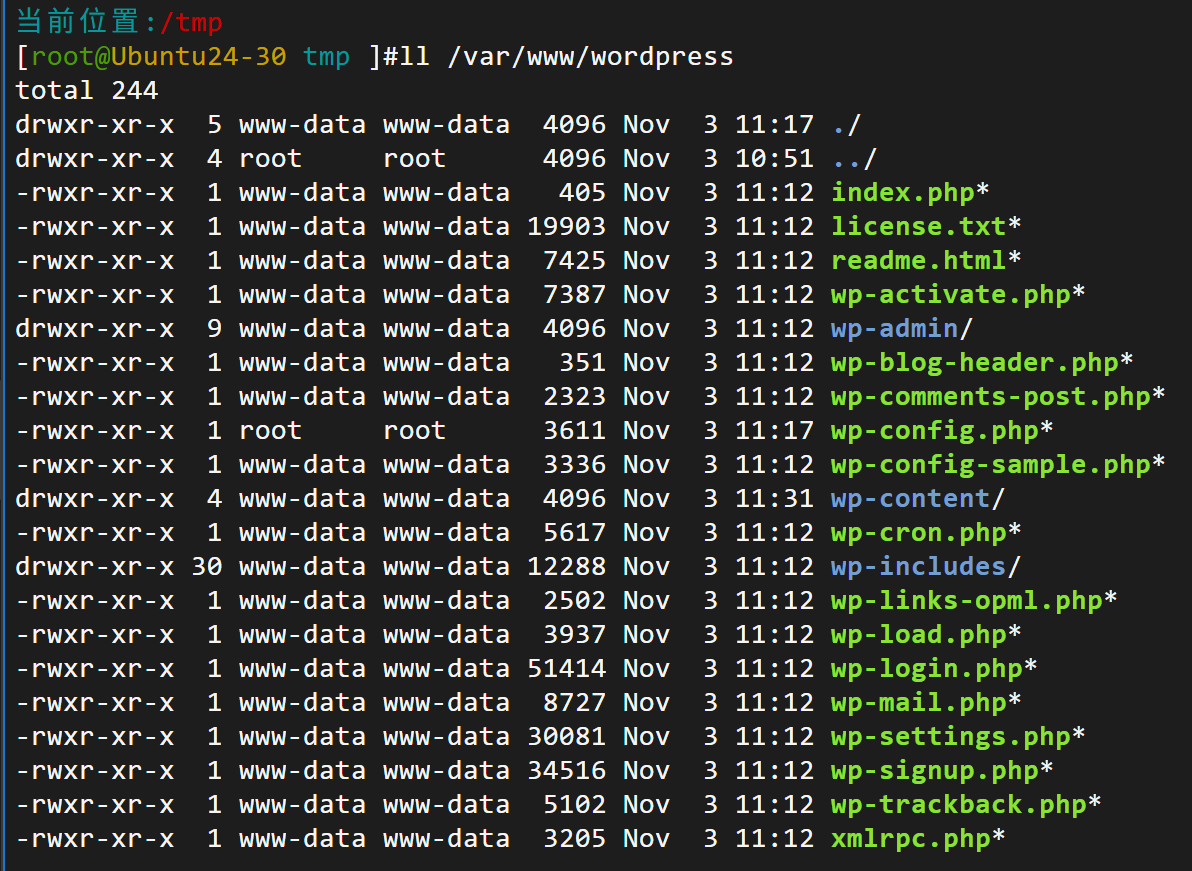Screen dimensions: 1192x871
Task: Click the index.php file name
Action: (x=902, y=193)
